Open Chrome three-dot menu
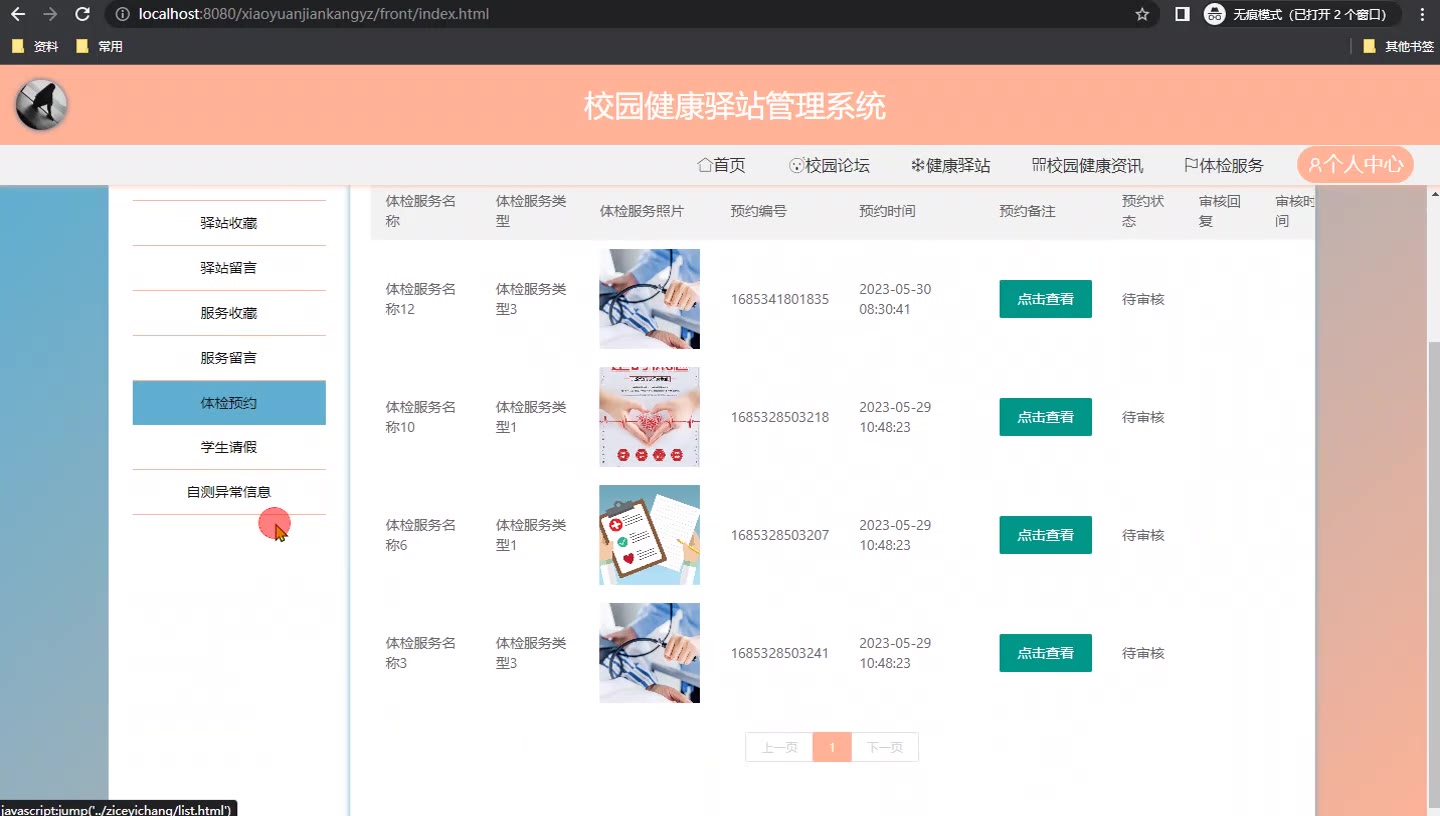Viewport: 1440px width, 816px height. point(1422,14)
